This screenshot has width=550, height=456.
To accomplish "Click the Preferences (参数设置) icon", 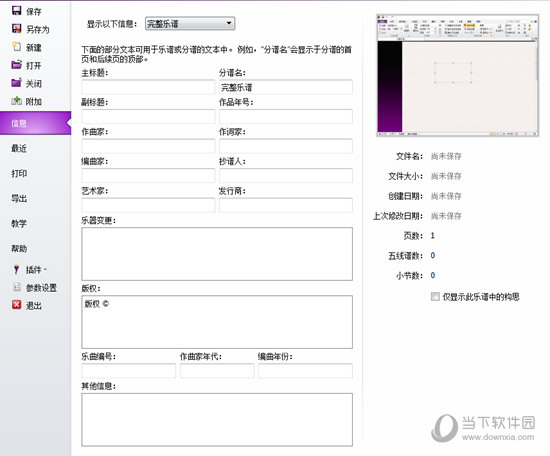I will [16, 287].
